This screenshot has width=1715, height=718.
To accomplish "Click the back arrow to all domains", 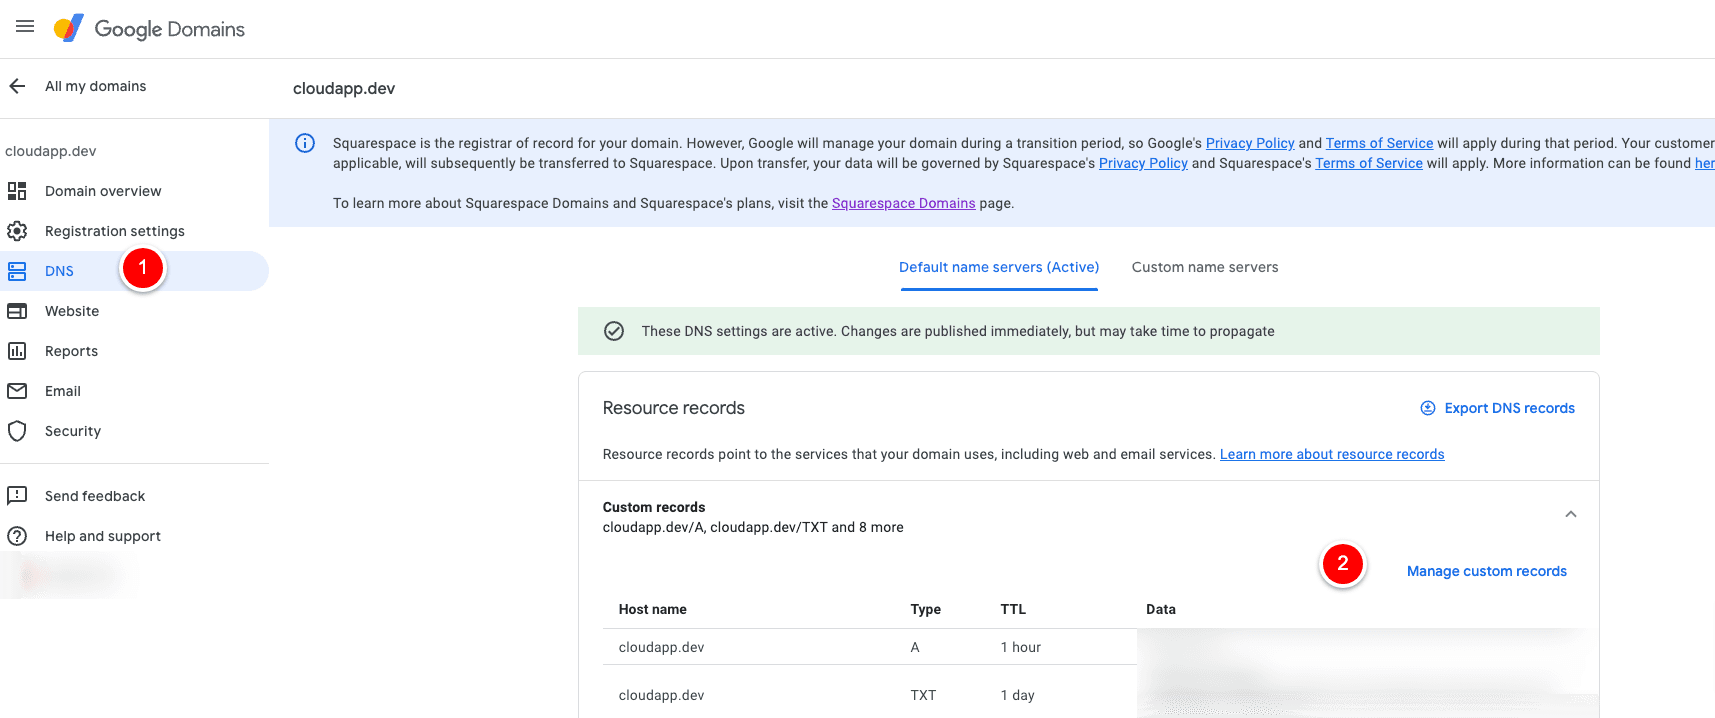I will 17,86.
